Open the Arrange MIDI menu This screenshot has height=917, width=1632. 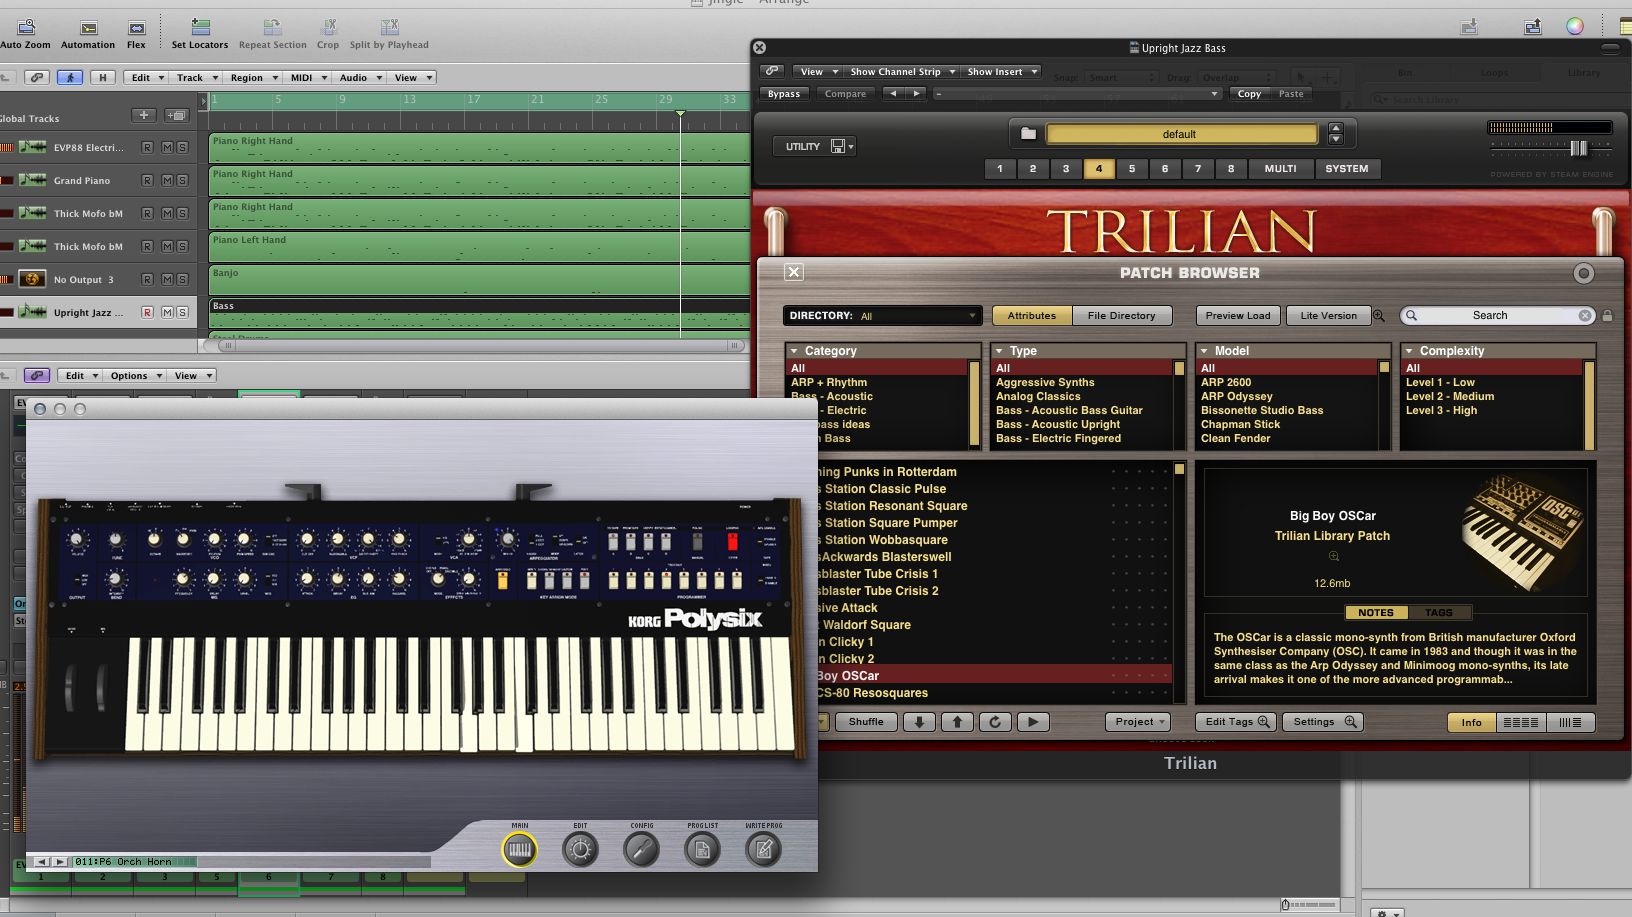308,77
